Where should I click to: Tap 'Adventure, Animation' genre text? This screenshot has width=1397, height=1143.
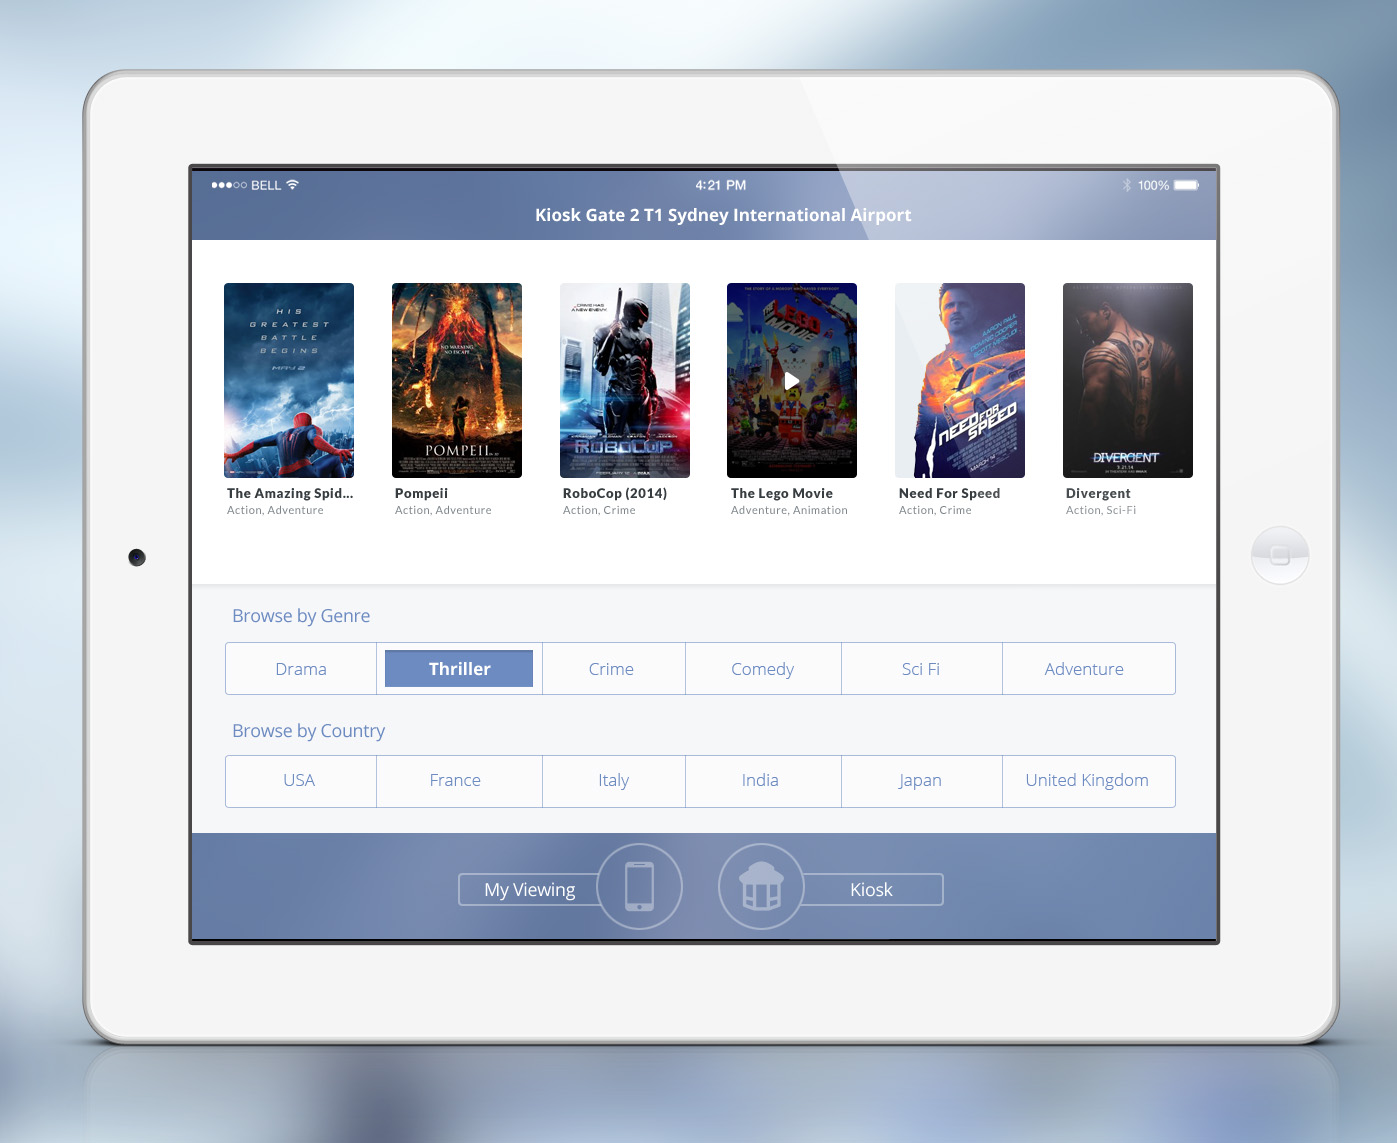[789, 510]
